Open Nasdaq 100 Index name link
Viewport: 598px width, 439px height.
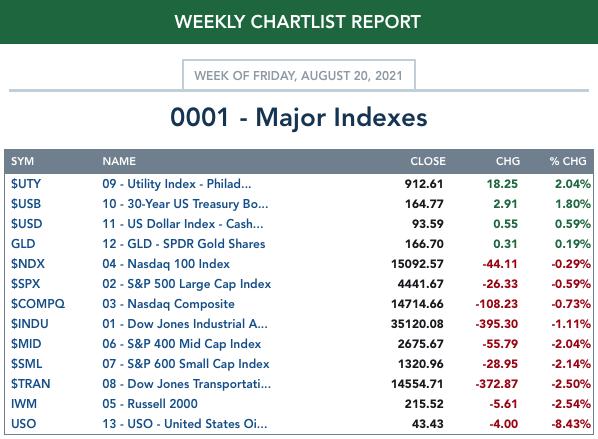tap(166, 264)
